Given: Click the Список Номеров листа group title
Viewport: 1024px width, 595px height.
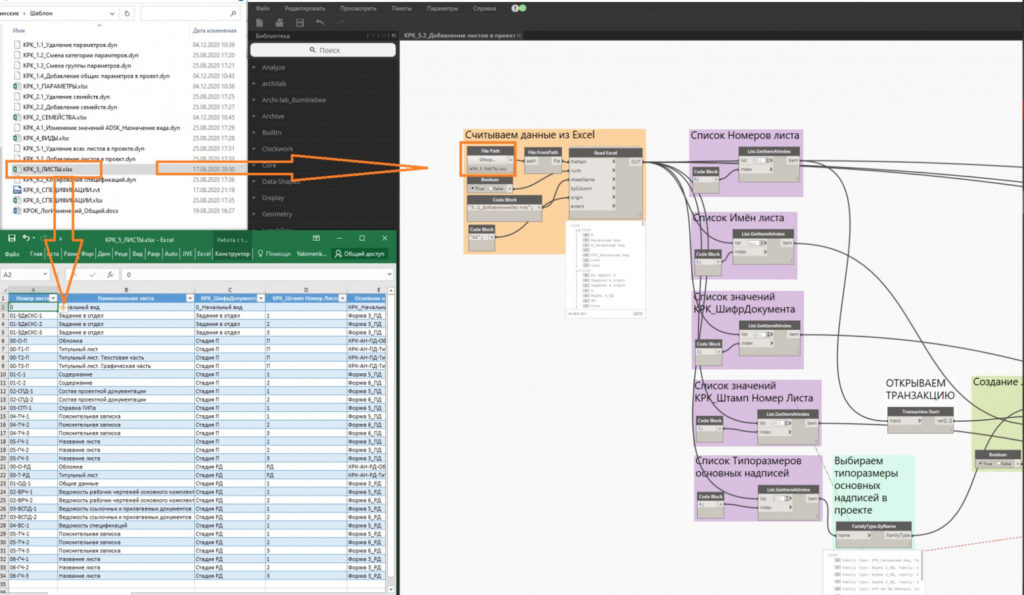Looking at the screenshot, I should click(x=744, y=135).
